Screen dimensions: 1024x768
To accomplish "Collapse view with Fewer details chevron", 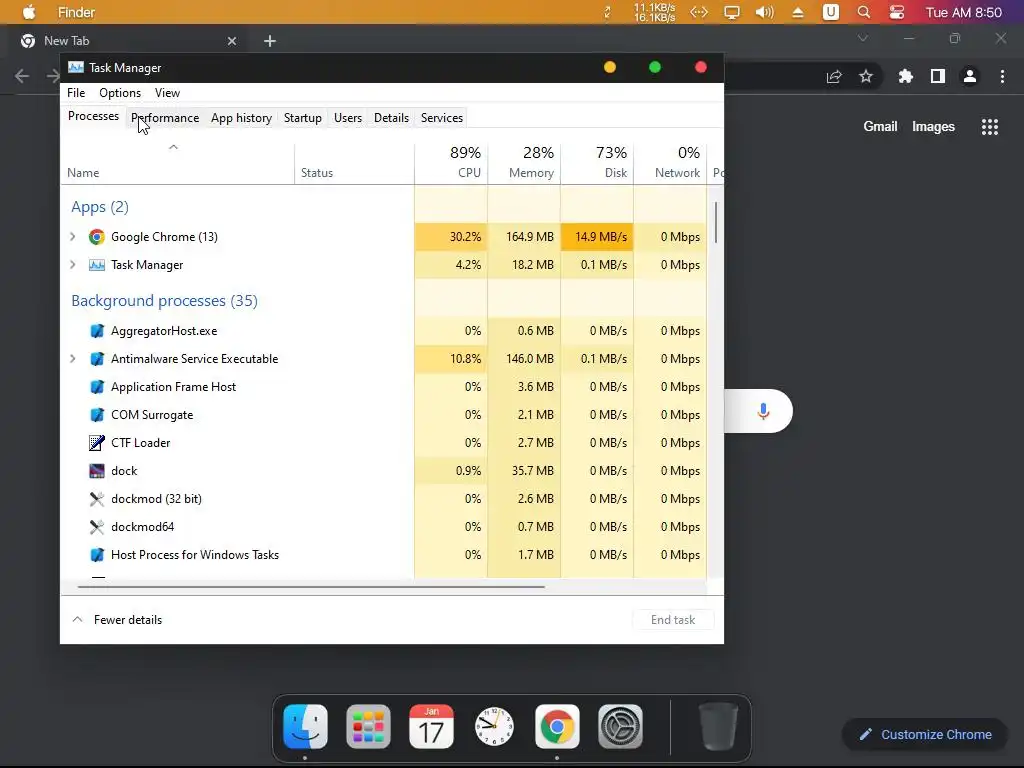I will click(77, 620).
